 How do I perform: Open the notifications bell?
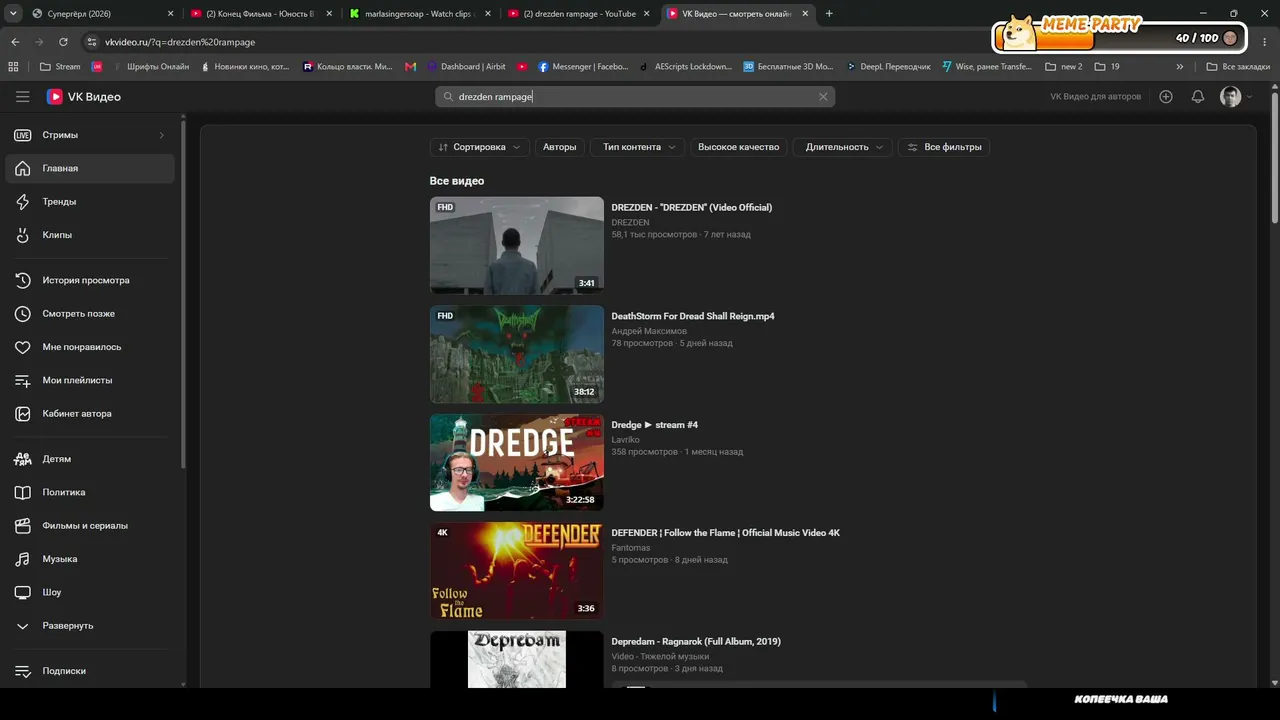pyautogui.click(x=1198, y=97)
